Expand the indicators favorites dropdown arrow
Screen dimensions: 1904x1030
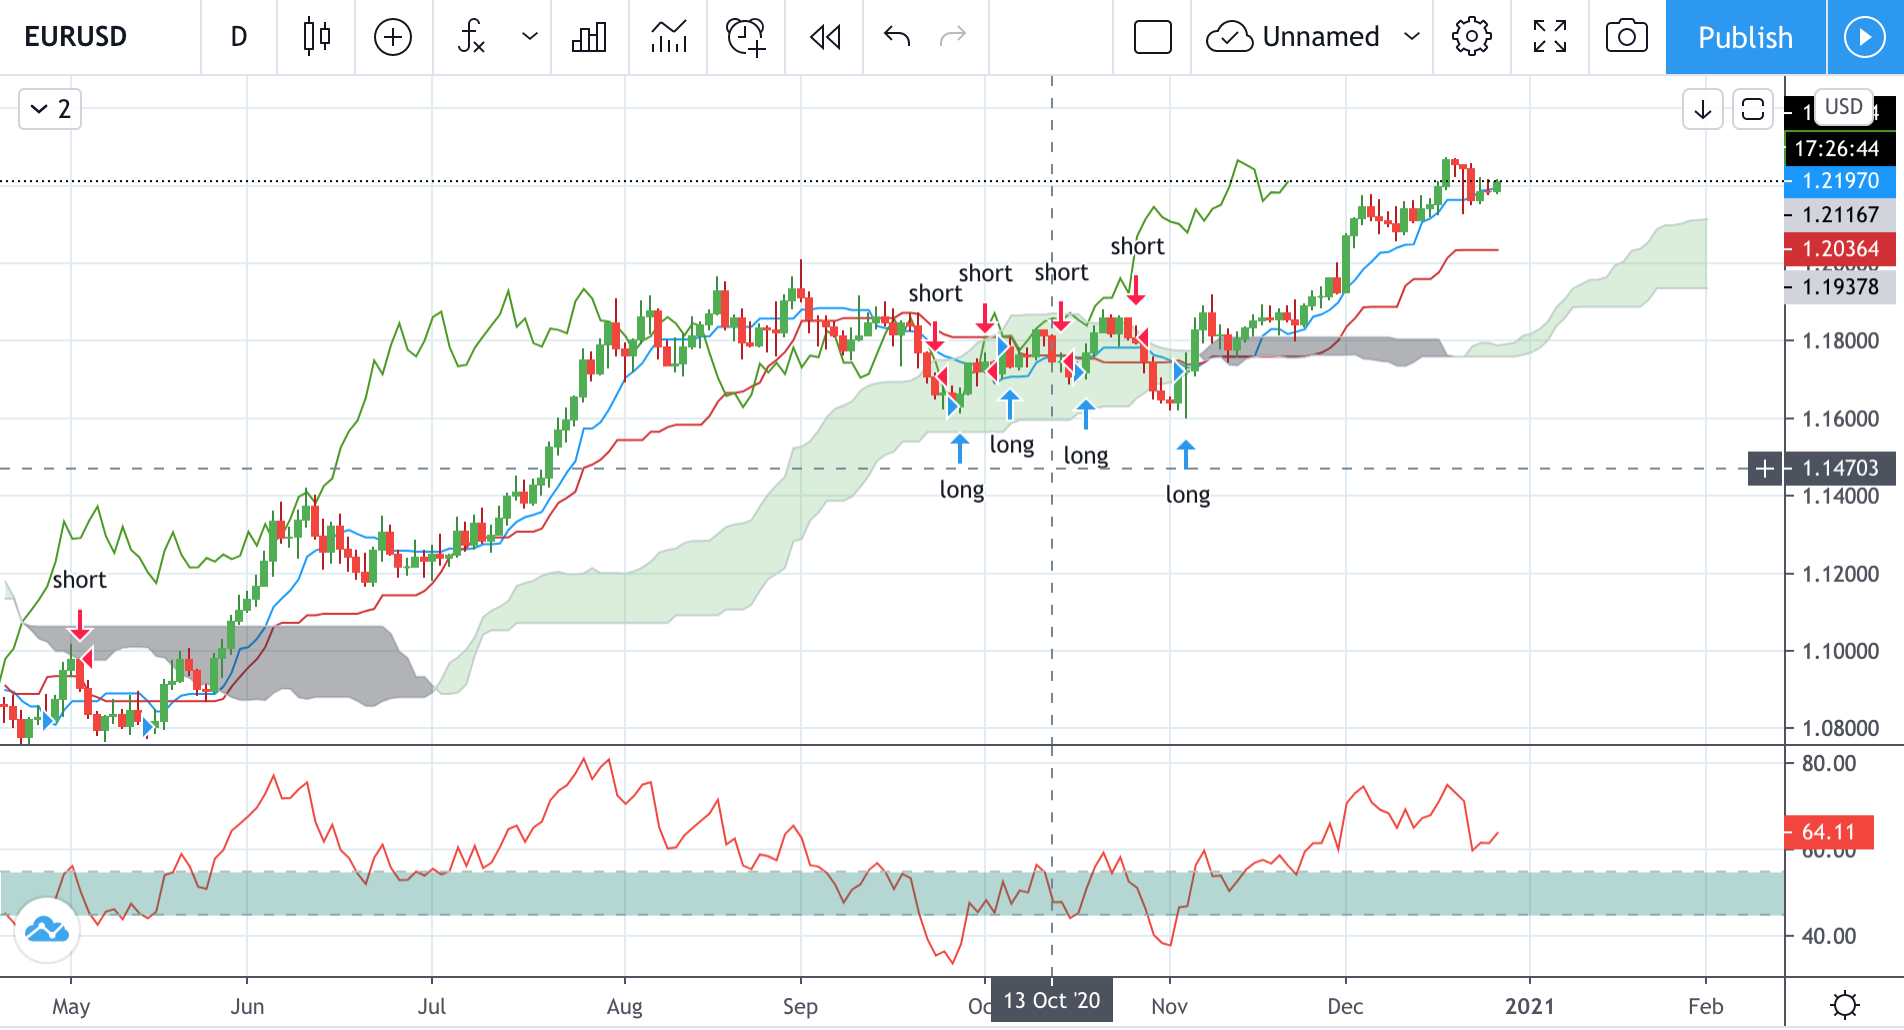[530, 37]
